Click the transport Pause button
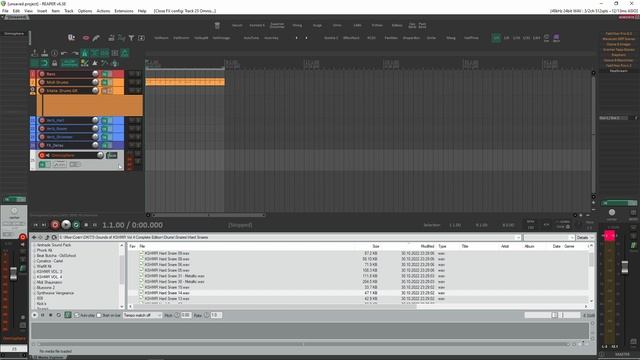Viewport: 640px width, 360px height. 95,225
